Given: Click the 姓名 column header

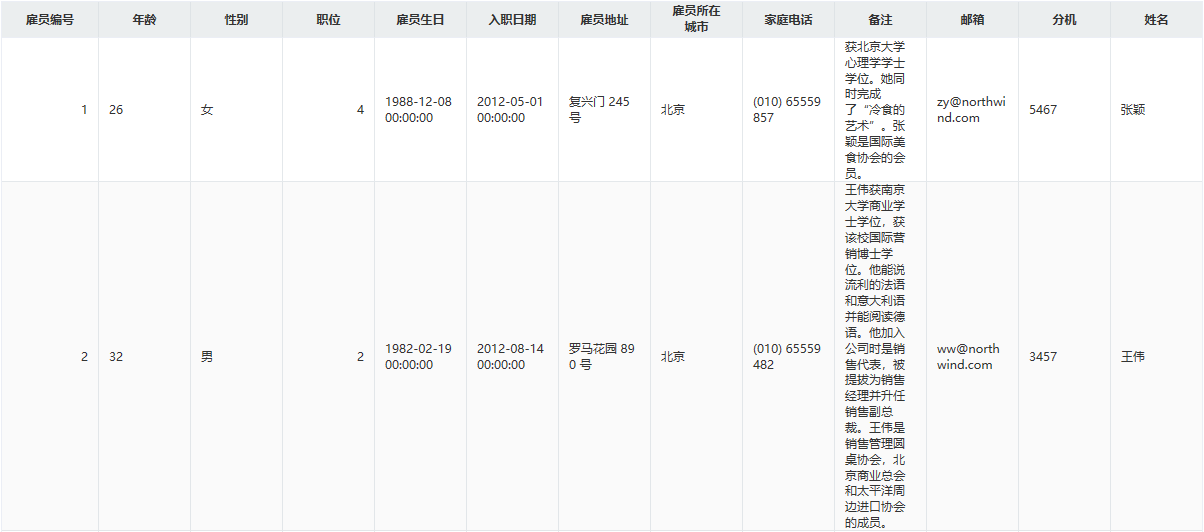Looking at the screenshot, I should click(1157, 20).
